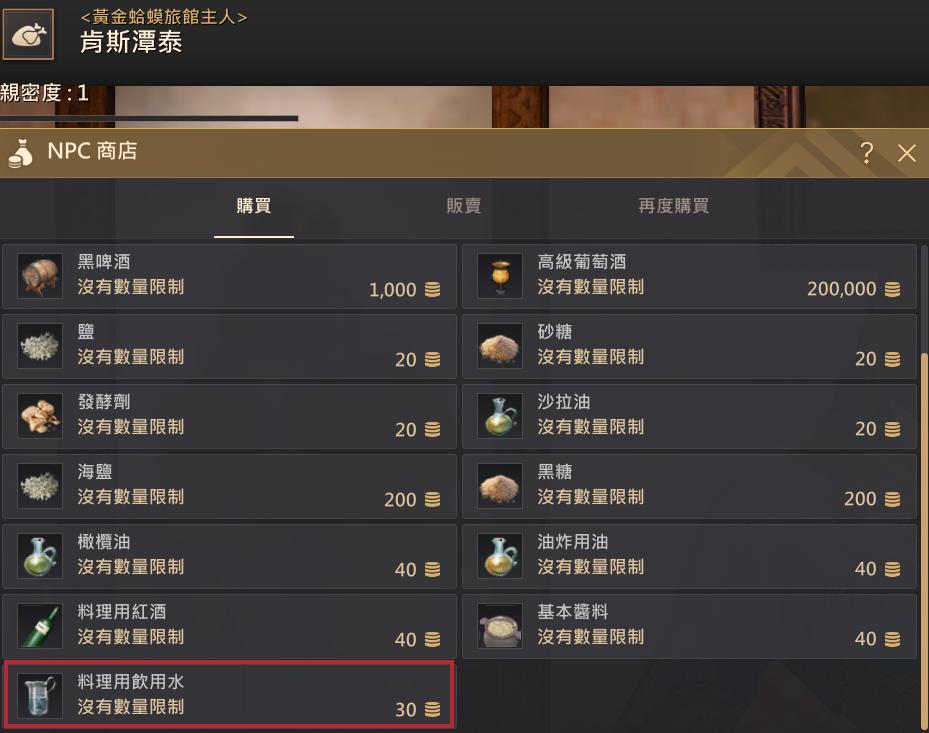929x733 pixels.
Task: Pick the 發酵劑 leavening agent icon
Action: [x=40, y=416]
